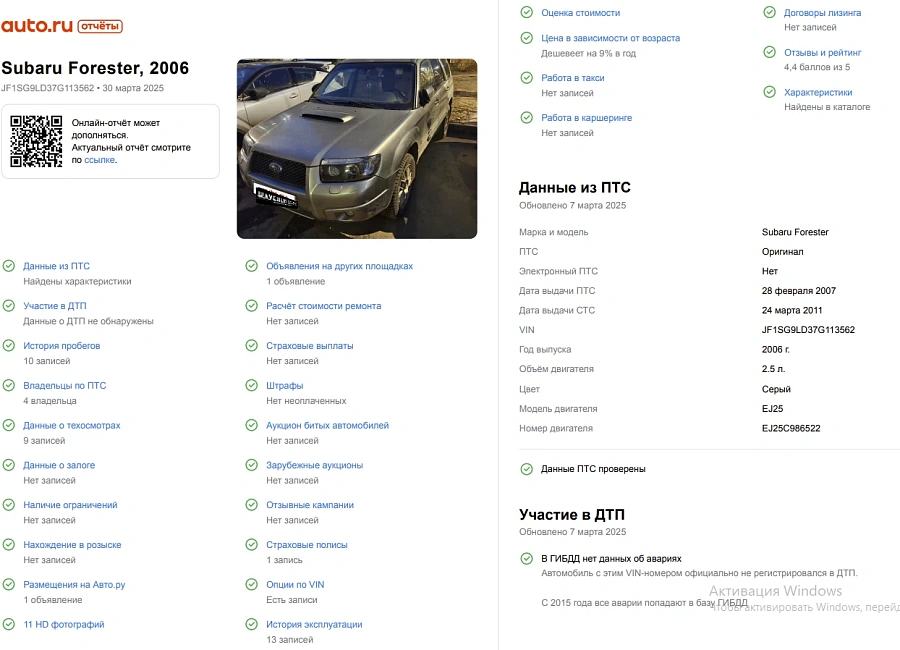The width and height of the screenshot is (900, 650).
Task: Click check icon beside 'Данные ПТС проверены'
Action: (x=526, y=469)
